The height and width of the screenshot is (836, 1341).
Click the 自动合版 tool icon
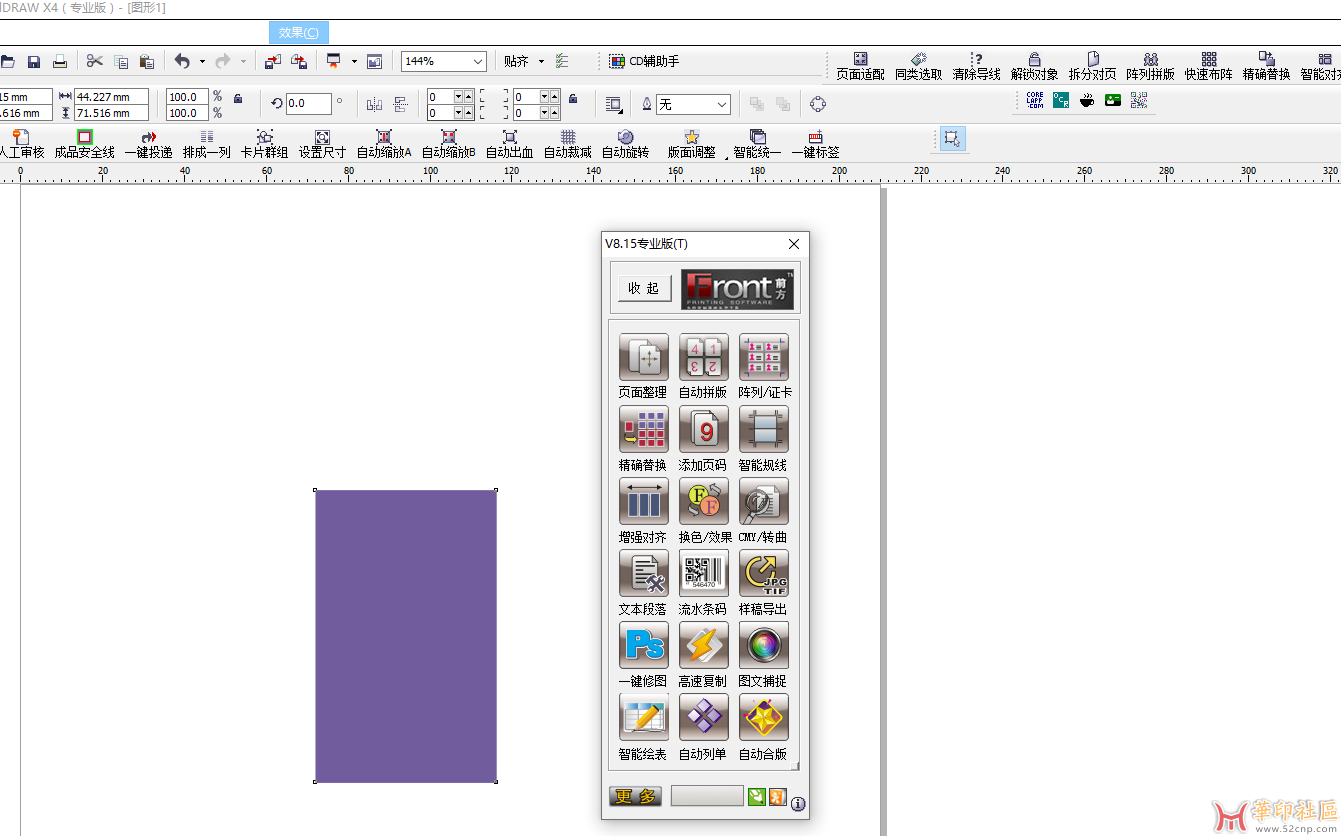point(764,717)
